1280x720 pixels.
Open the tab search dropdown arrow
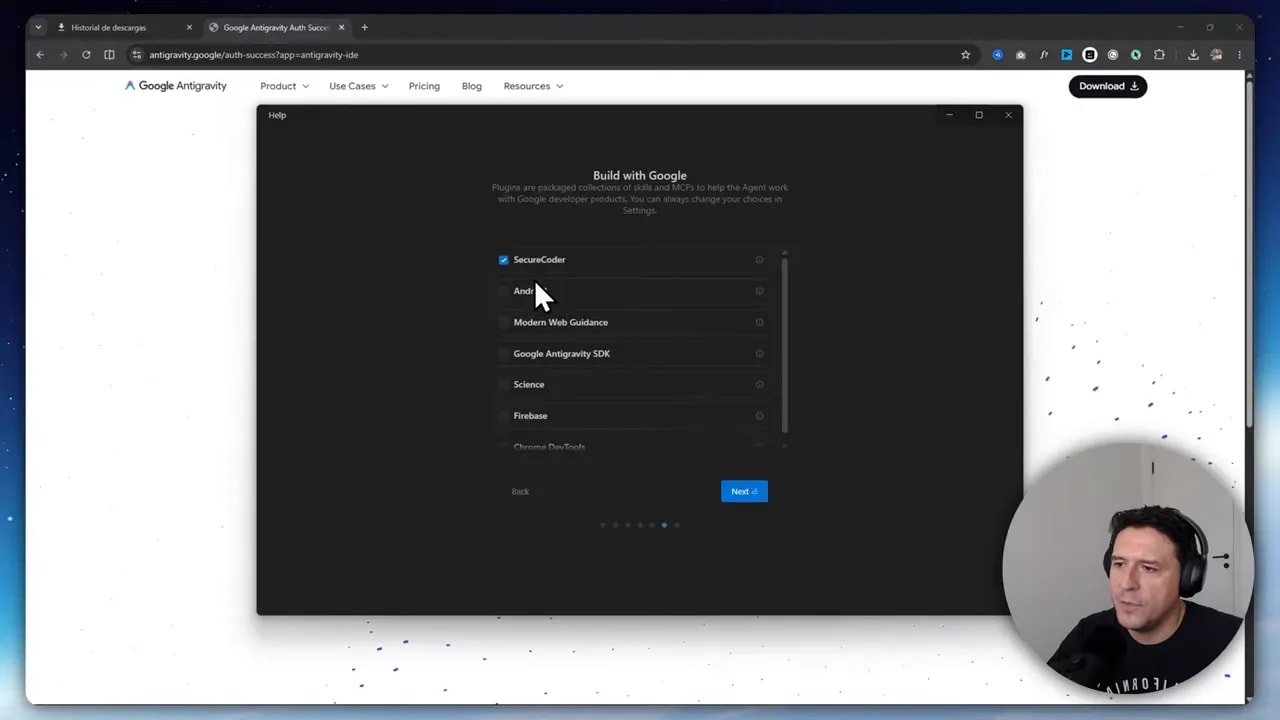[x=38, y=27]
